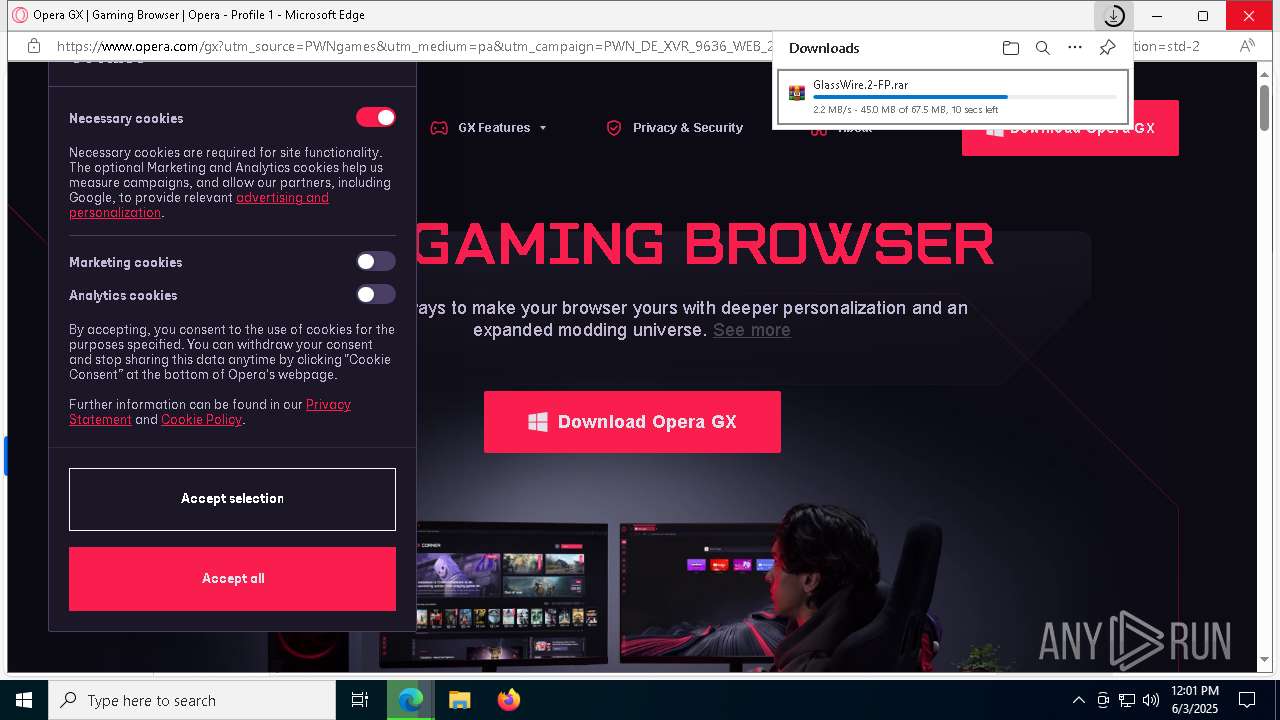Open the Edge downloads toolbar button

tap(1113, 16)
